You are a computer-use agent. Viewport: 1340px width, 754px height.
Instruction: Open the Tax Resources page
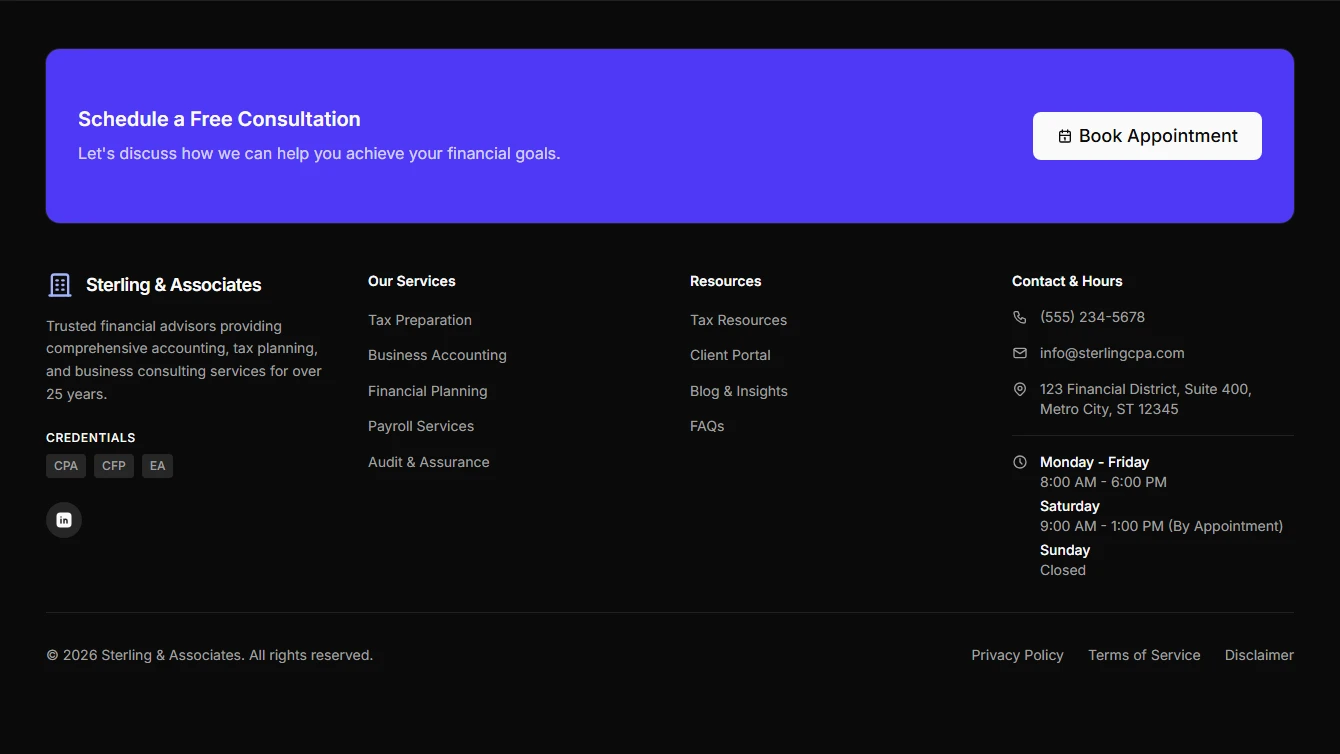point(738,320)
